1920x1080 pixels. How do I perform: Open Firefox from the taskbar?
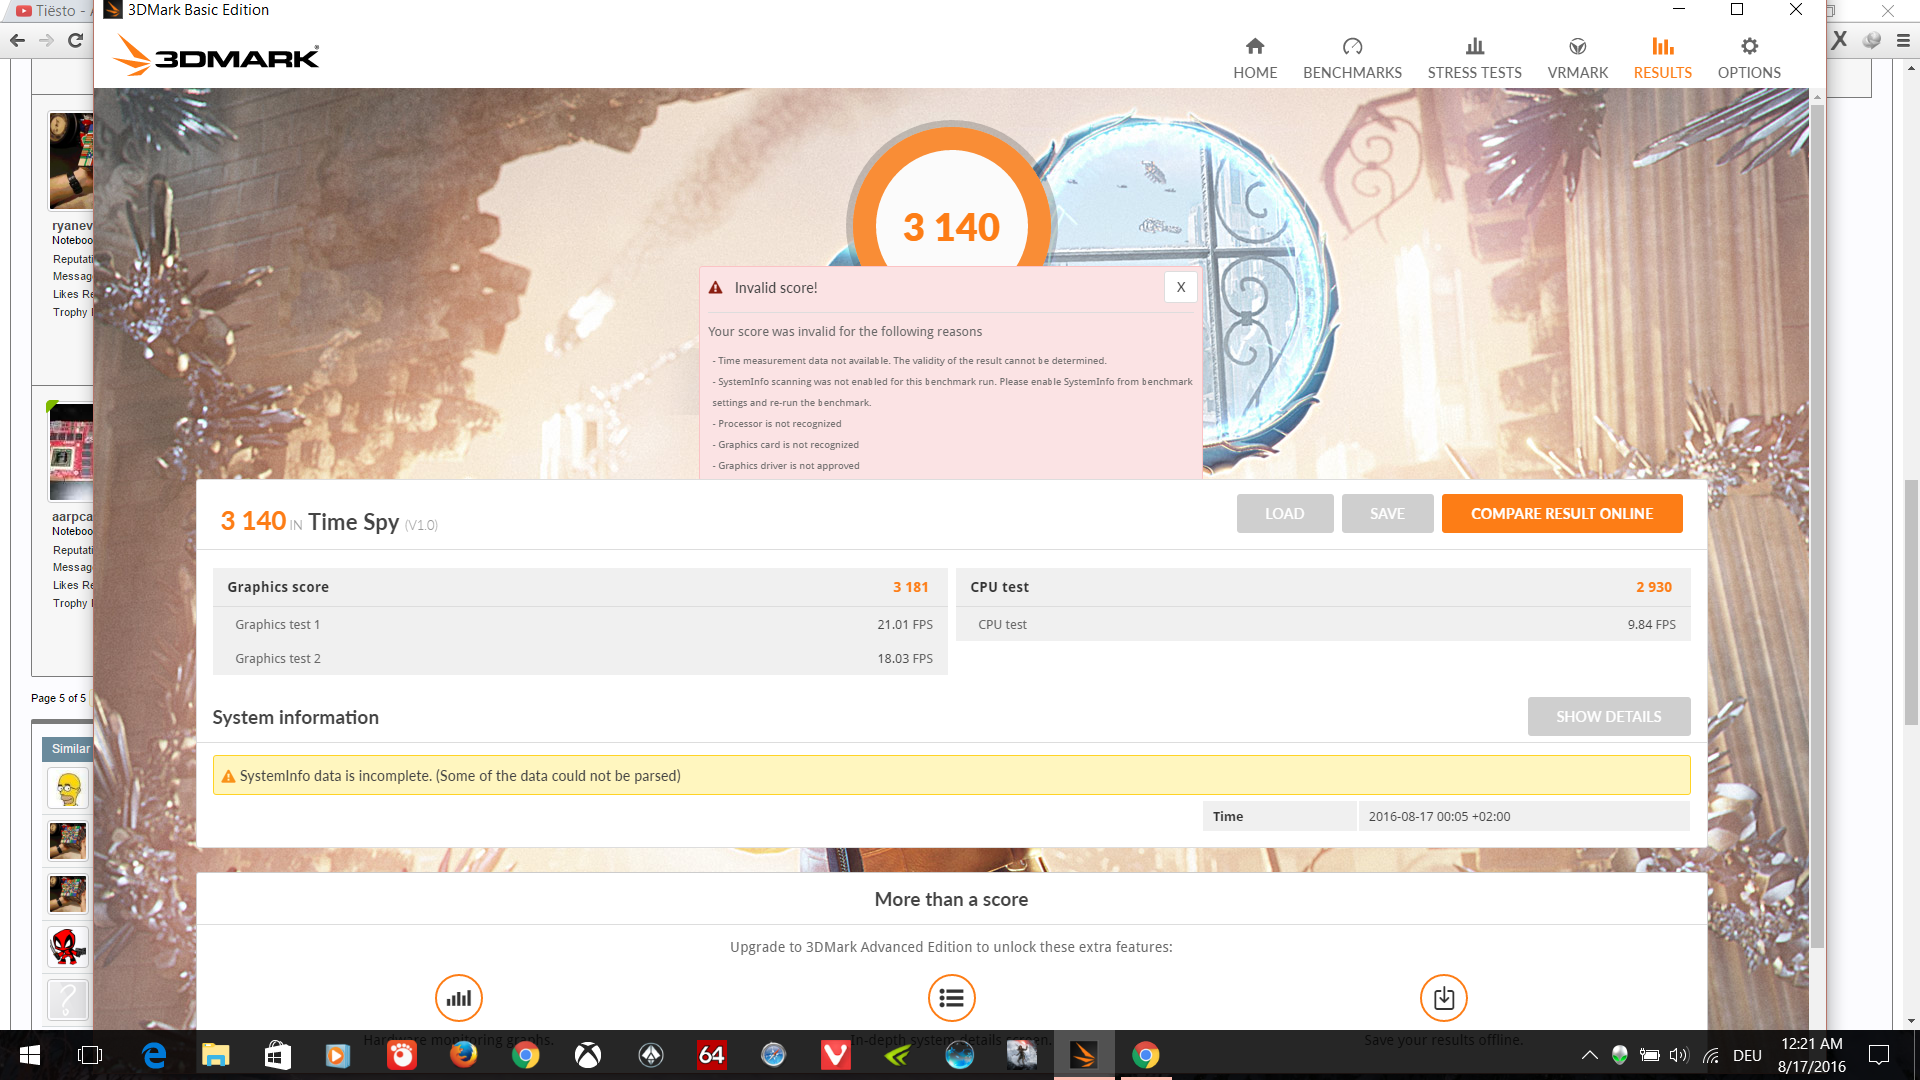click(x=463, y=1055)
